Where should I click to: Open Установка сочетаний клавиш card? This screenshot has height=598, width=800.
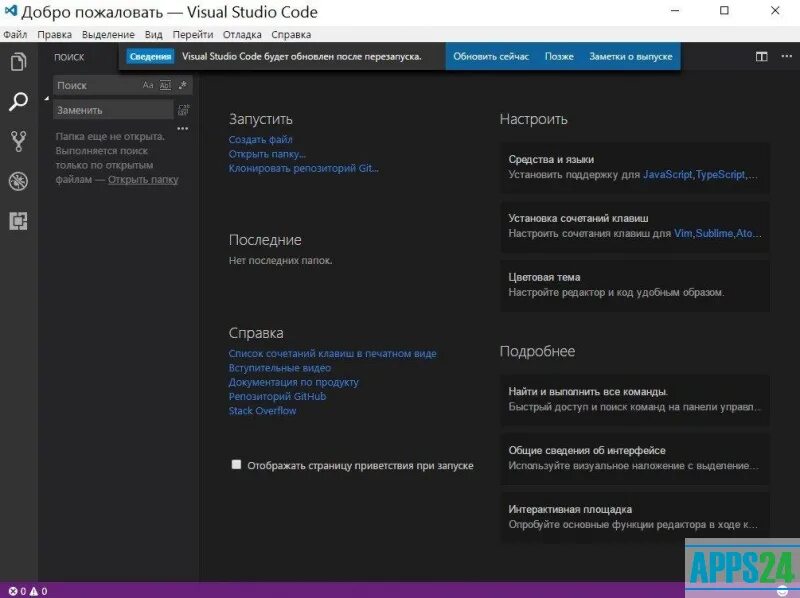click(x=635, y=226)
